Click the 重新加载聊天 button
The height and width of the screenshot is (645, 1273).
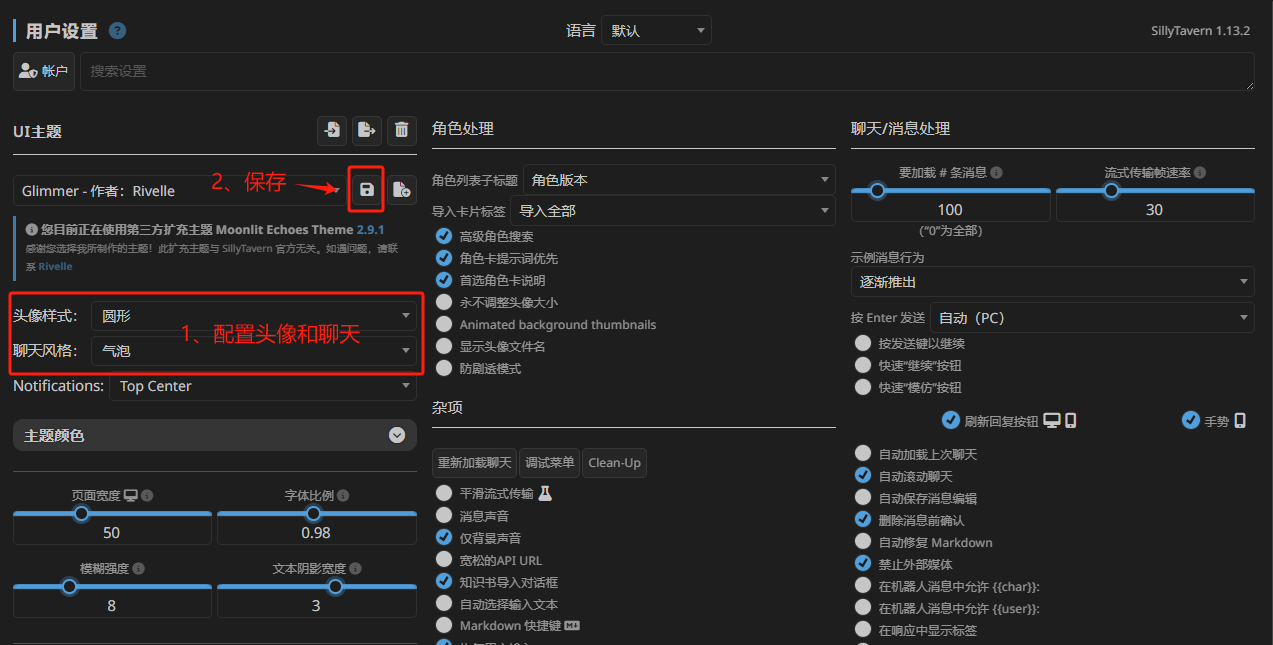point(474,462)
